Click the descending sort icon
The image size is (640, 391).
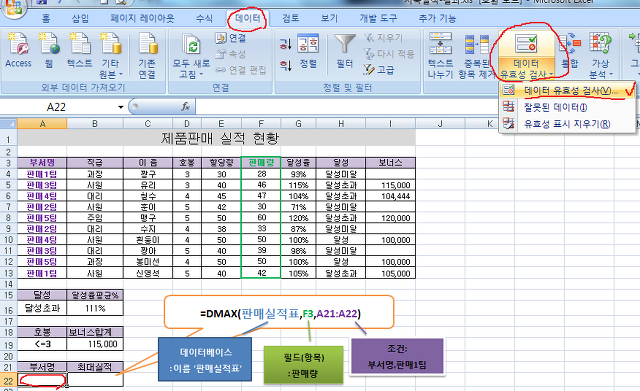(285, 65)
